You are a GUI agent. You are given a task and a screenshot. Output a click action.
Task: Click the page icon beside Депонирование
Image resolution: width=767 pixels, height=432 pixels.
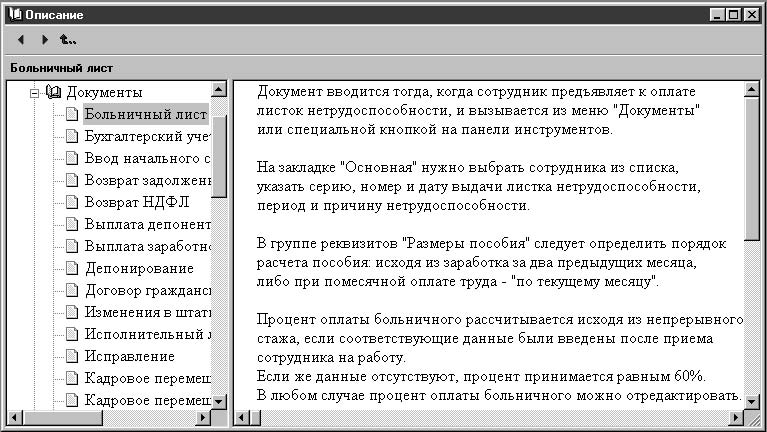click(x=72, y=268)
